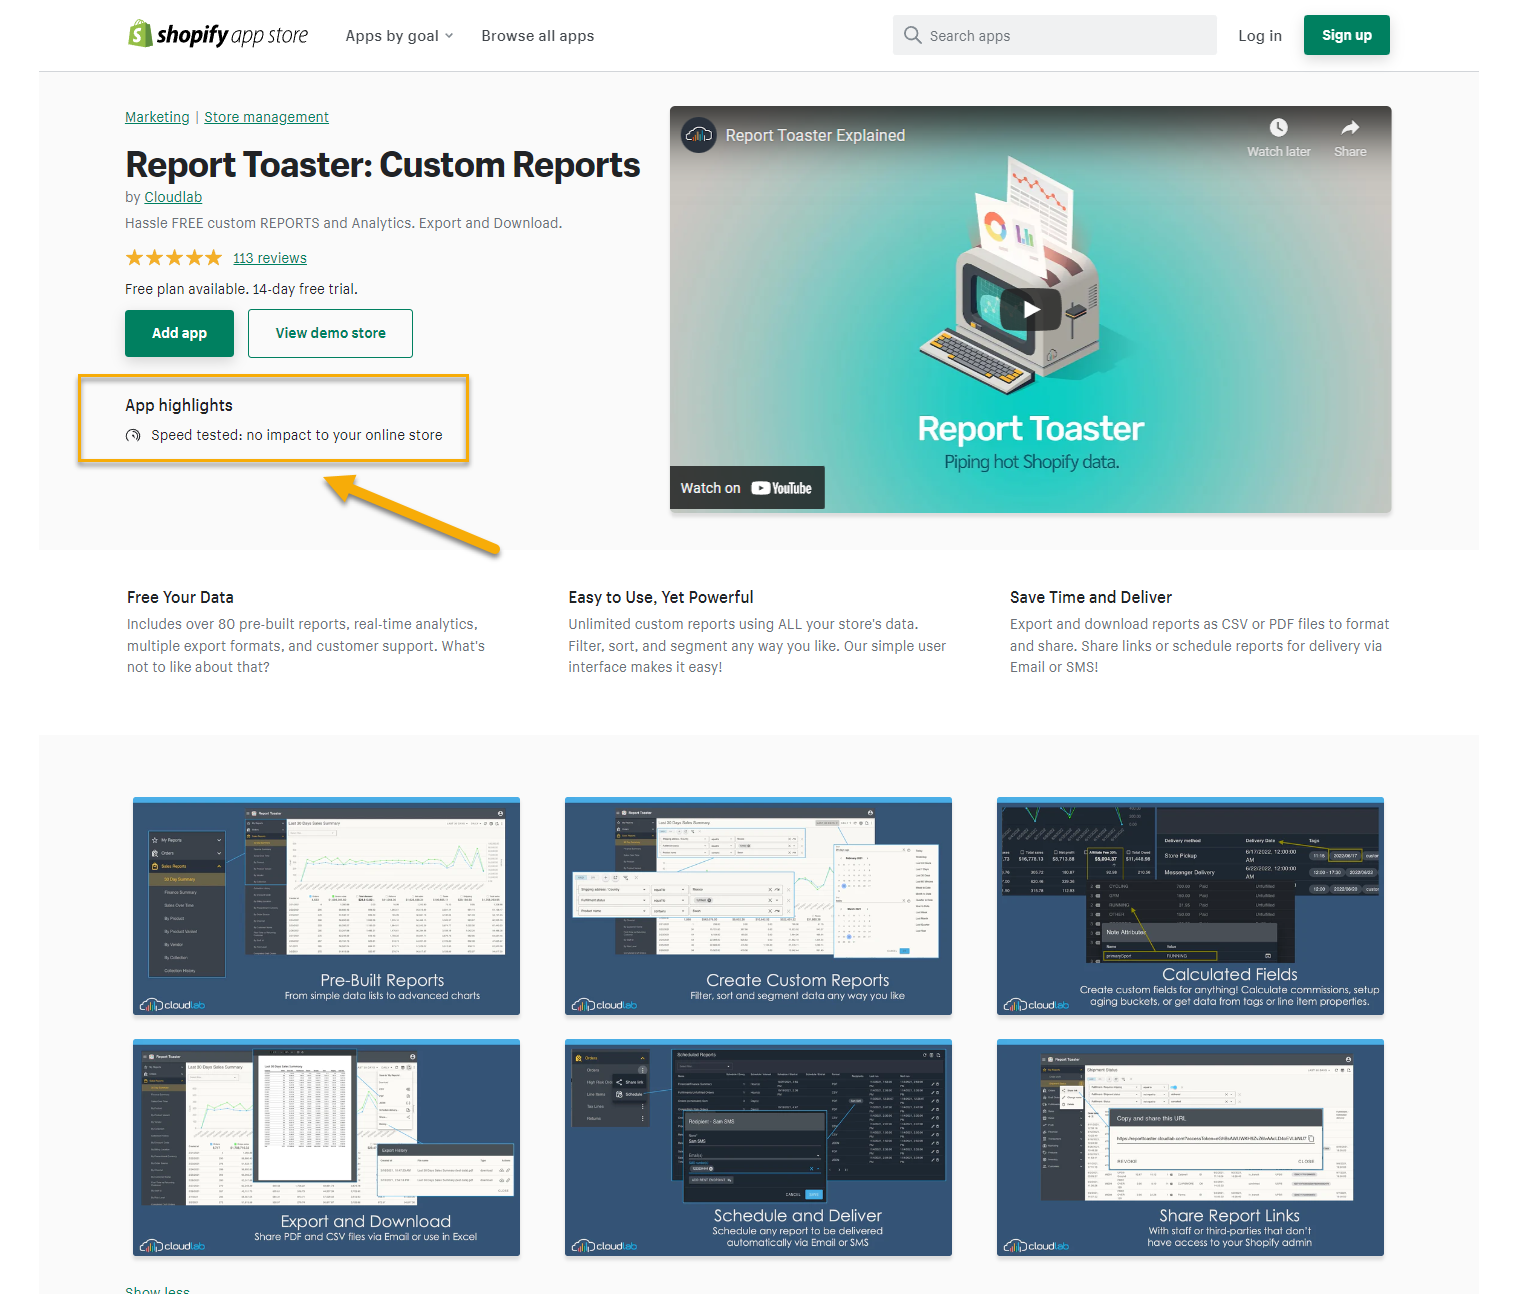Viewport: 1532px width, 1294px height.
Task: Click the View demo store button
Action: pos(330,333)
